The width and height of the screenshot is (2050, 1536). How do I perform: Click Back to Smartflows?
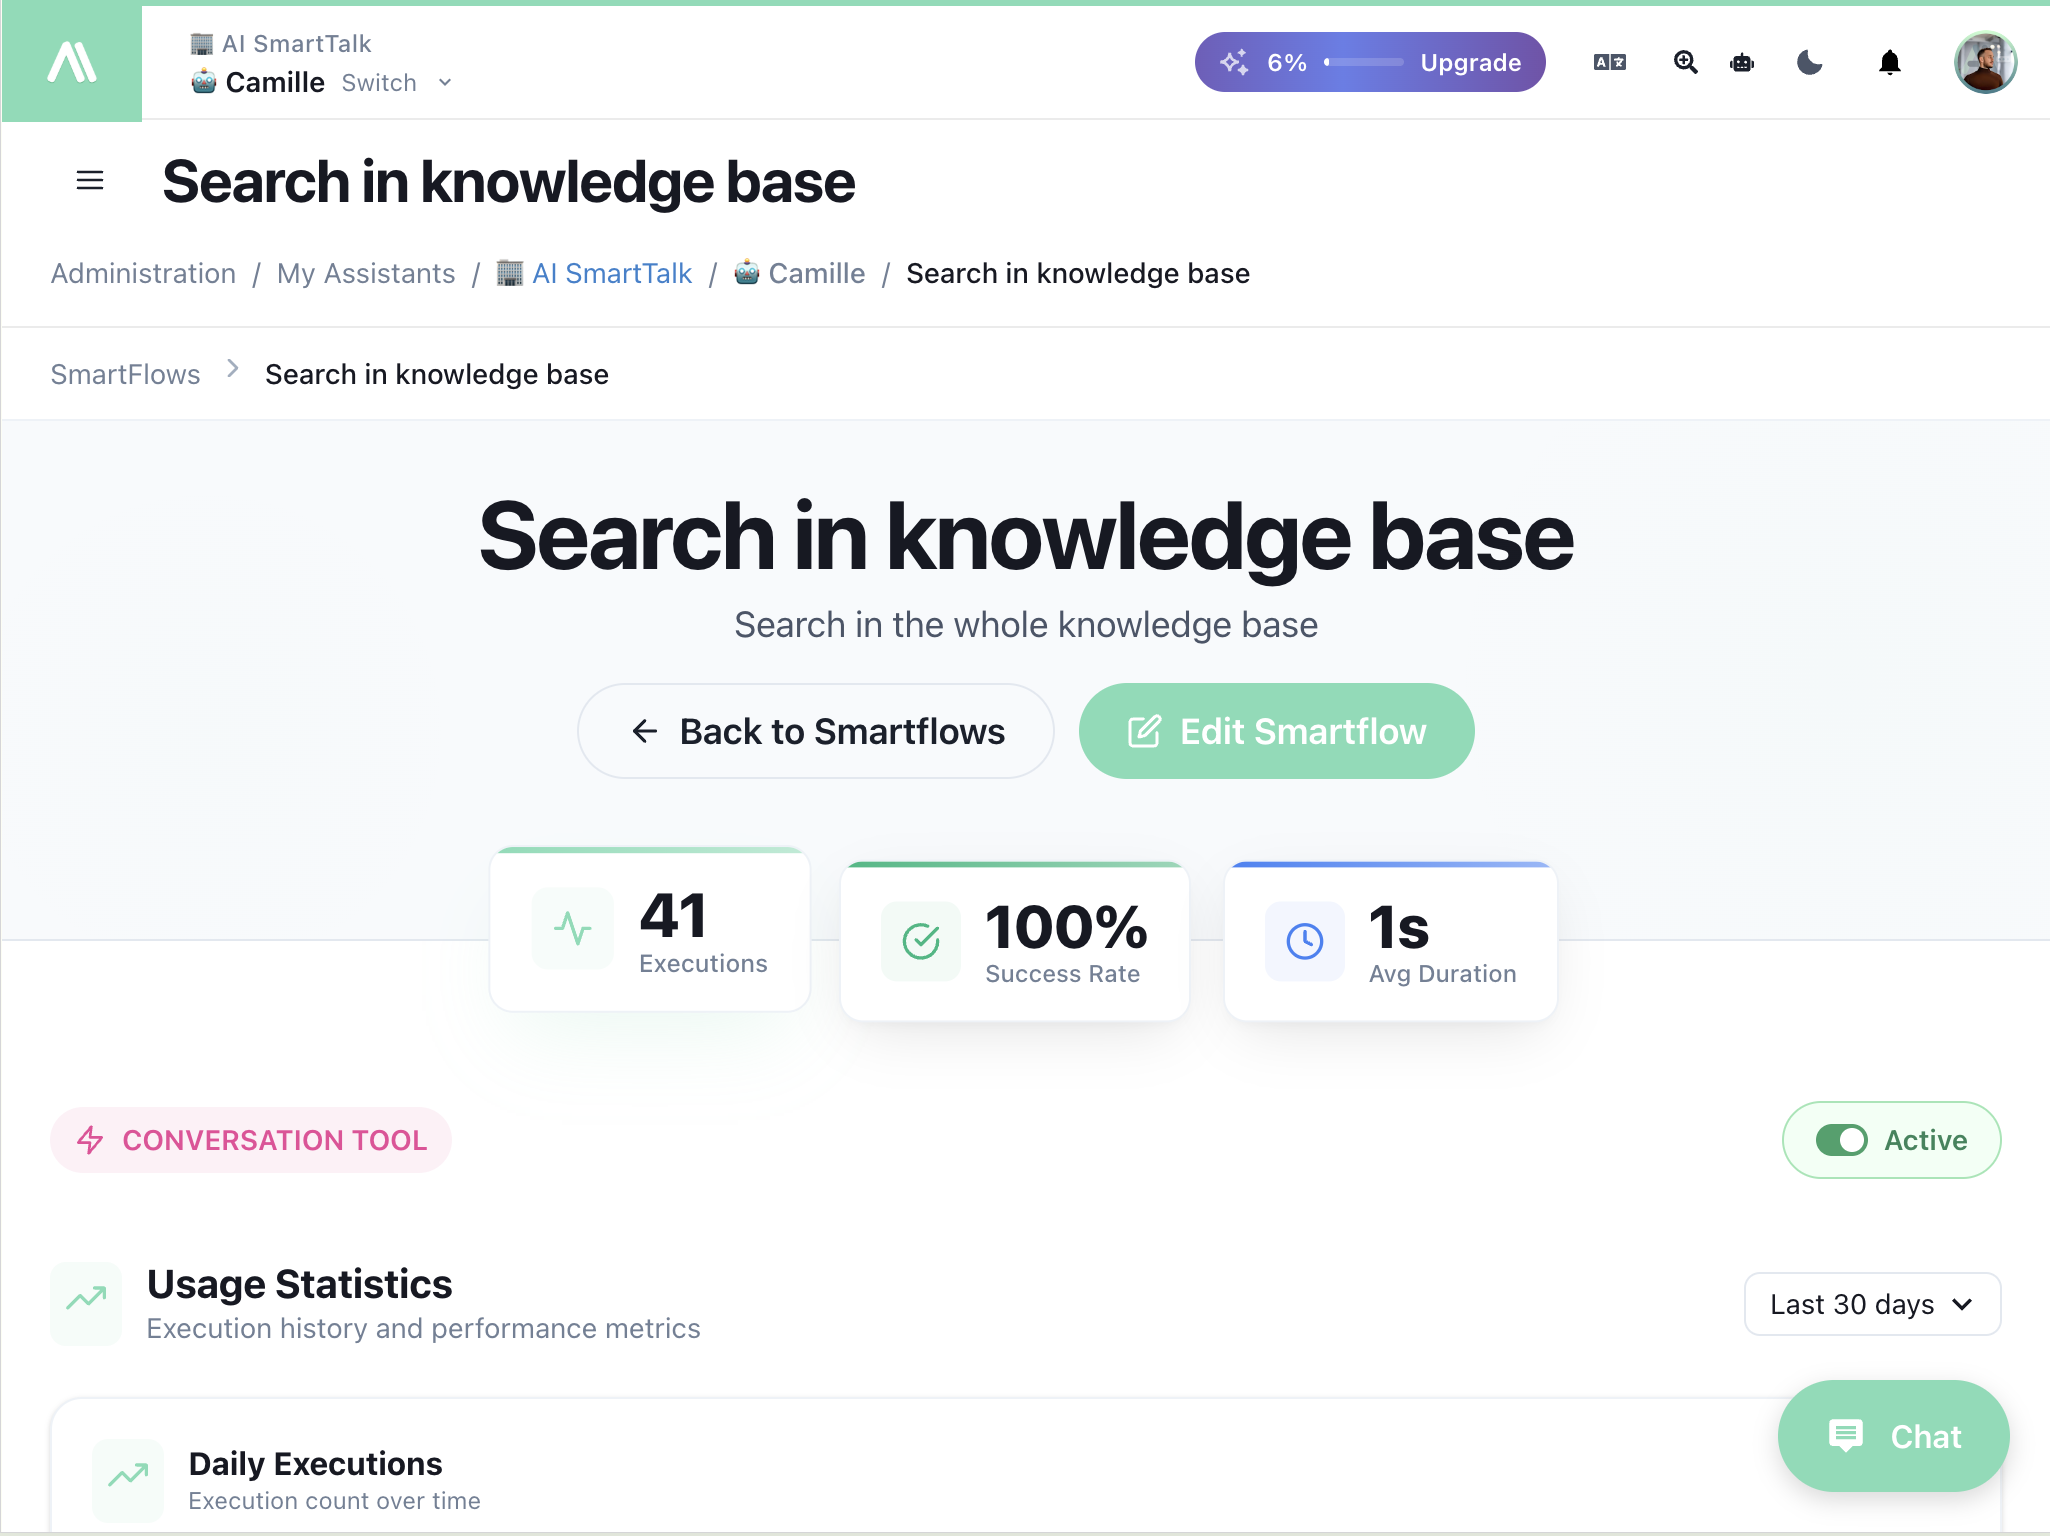(815, 731)
